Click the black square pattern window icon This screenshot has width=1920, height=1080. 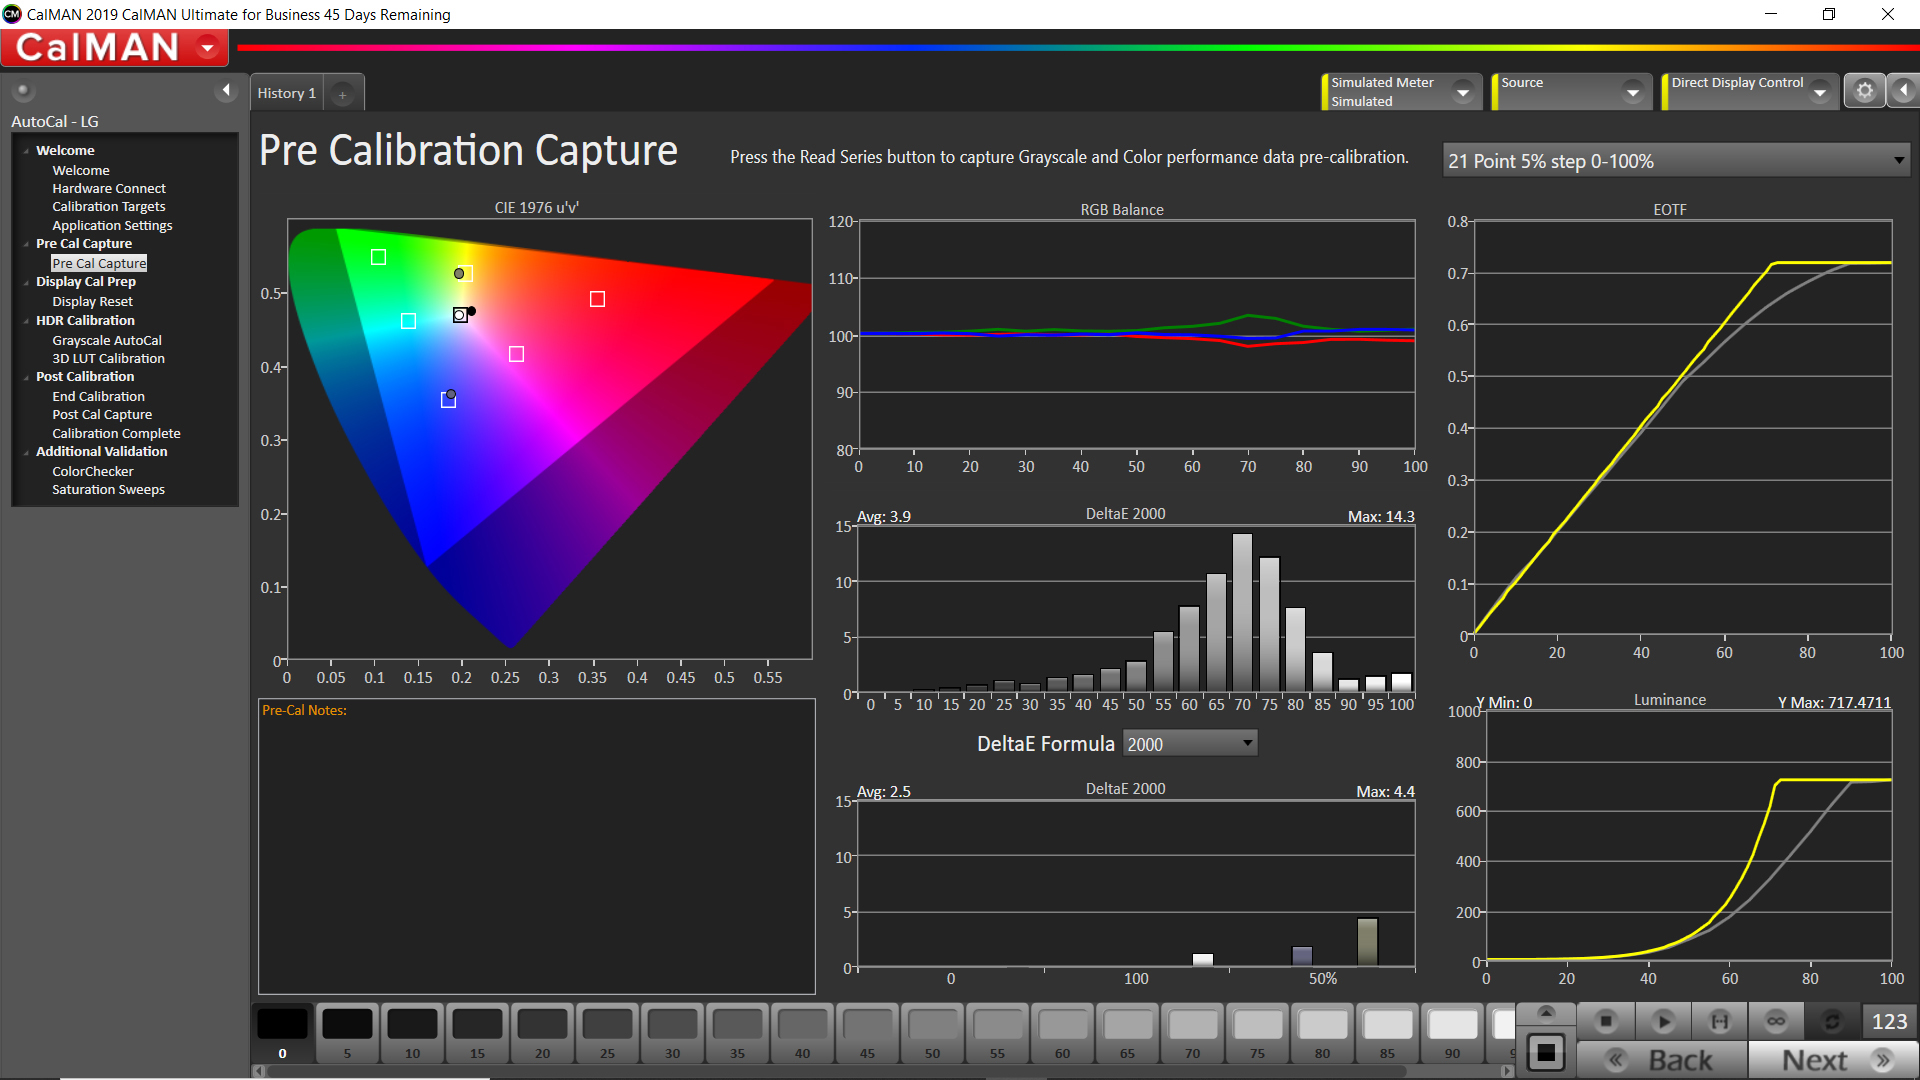tap(1546, 1052)
